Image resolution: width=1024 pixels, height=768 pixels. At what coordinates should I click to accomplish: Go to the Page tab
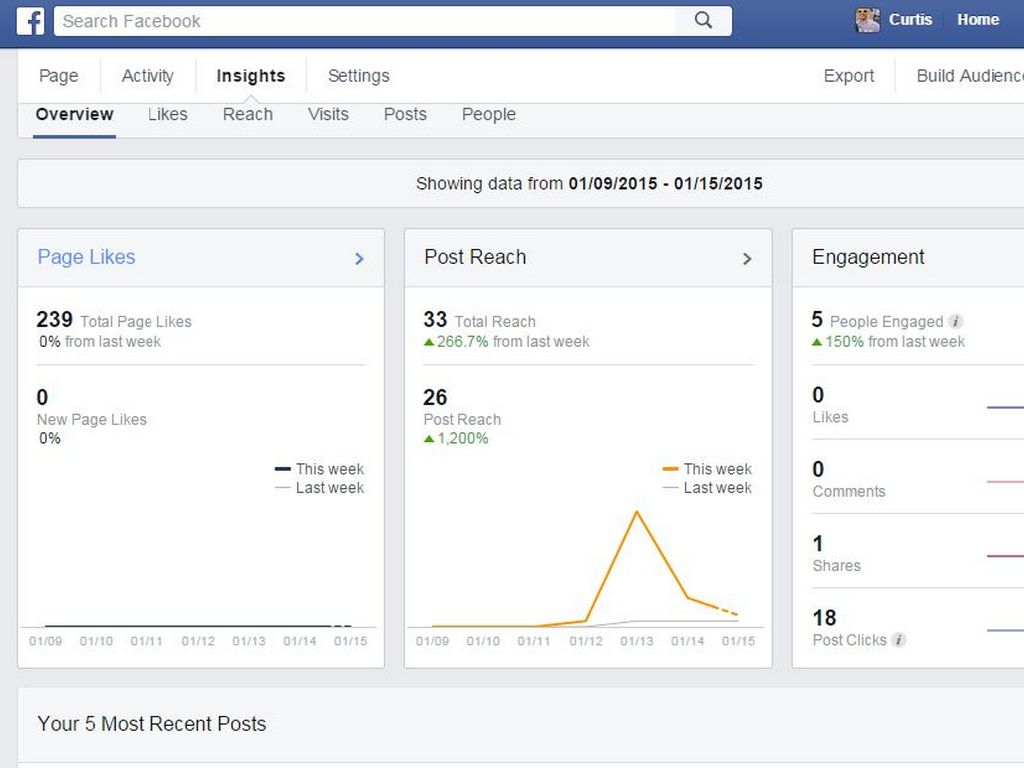tap(58, 76)
